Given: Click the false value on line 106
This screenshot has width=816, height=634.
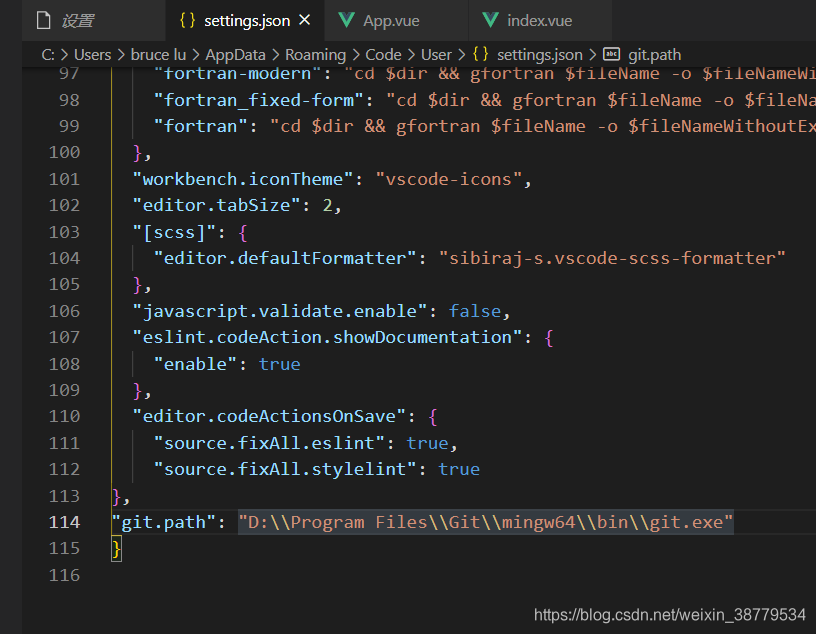Looking at the screenshot, I should (475, 311).
